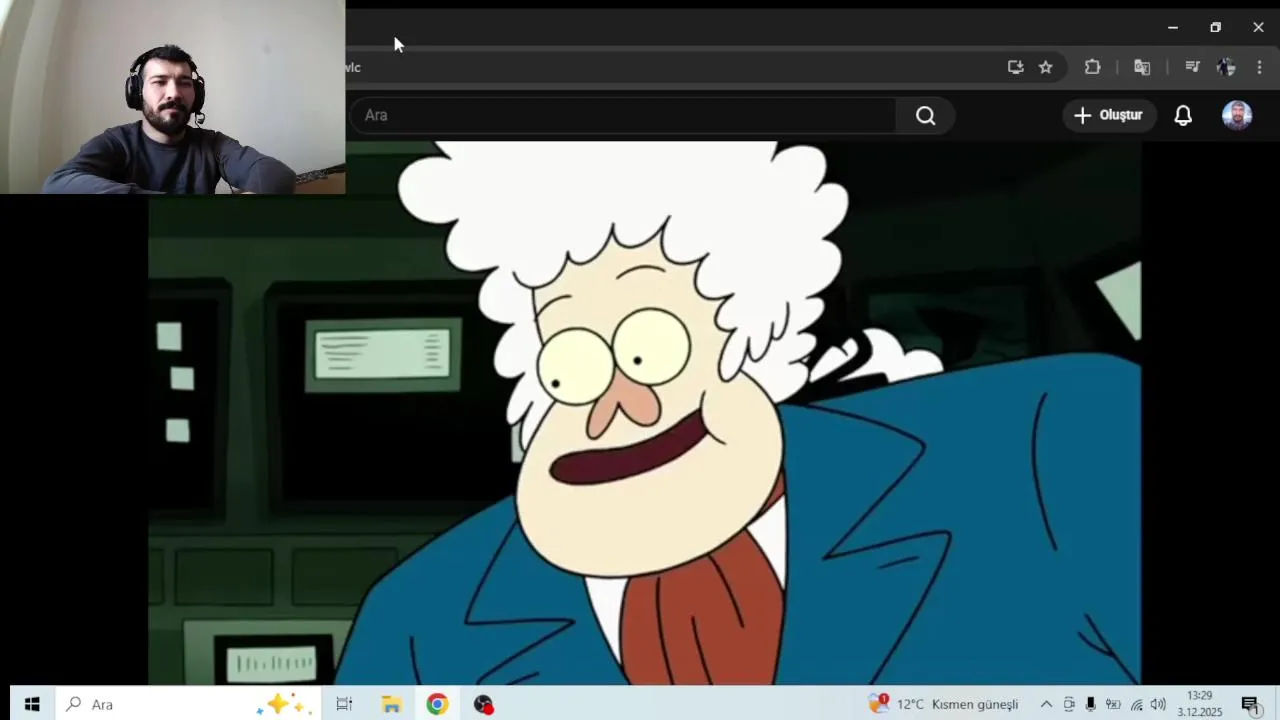Screen dimensions: 1280x720
Task: Switch to Chrome in the taskbar
Action: (437, 704)
